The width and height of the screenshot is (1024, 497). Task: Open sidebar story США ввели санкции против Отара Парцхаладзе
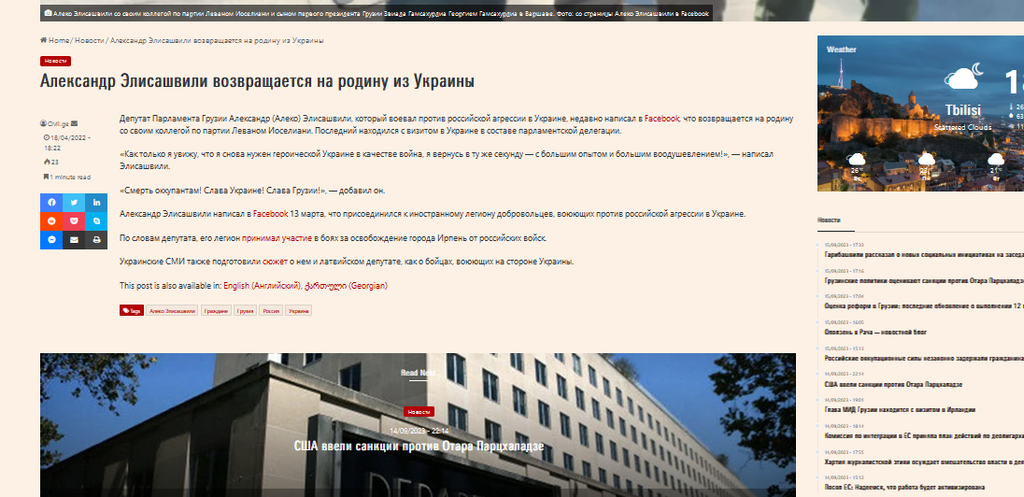click(x=893, y=384)
